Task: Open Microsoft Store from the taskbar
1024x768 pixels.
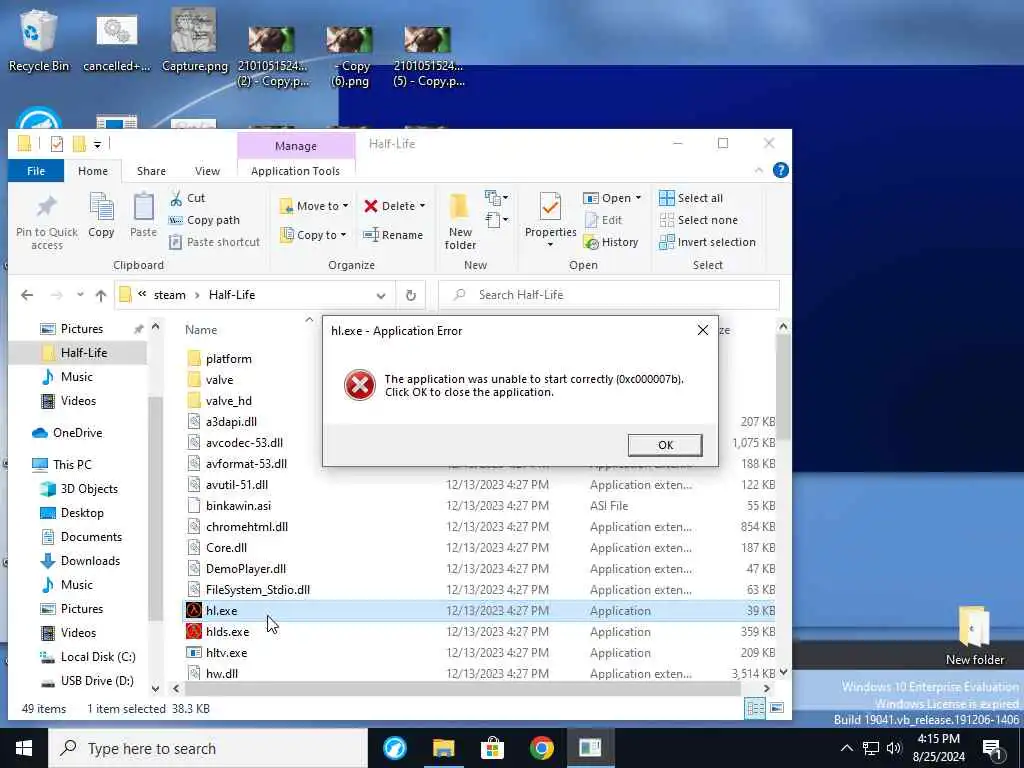Action: 492,748
